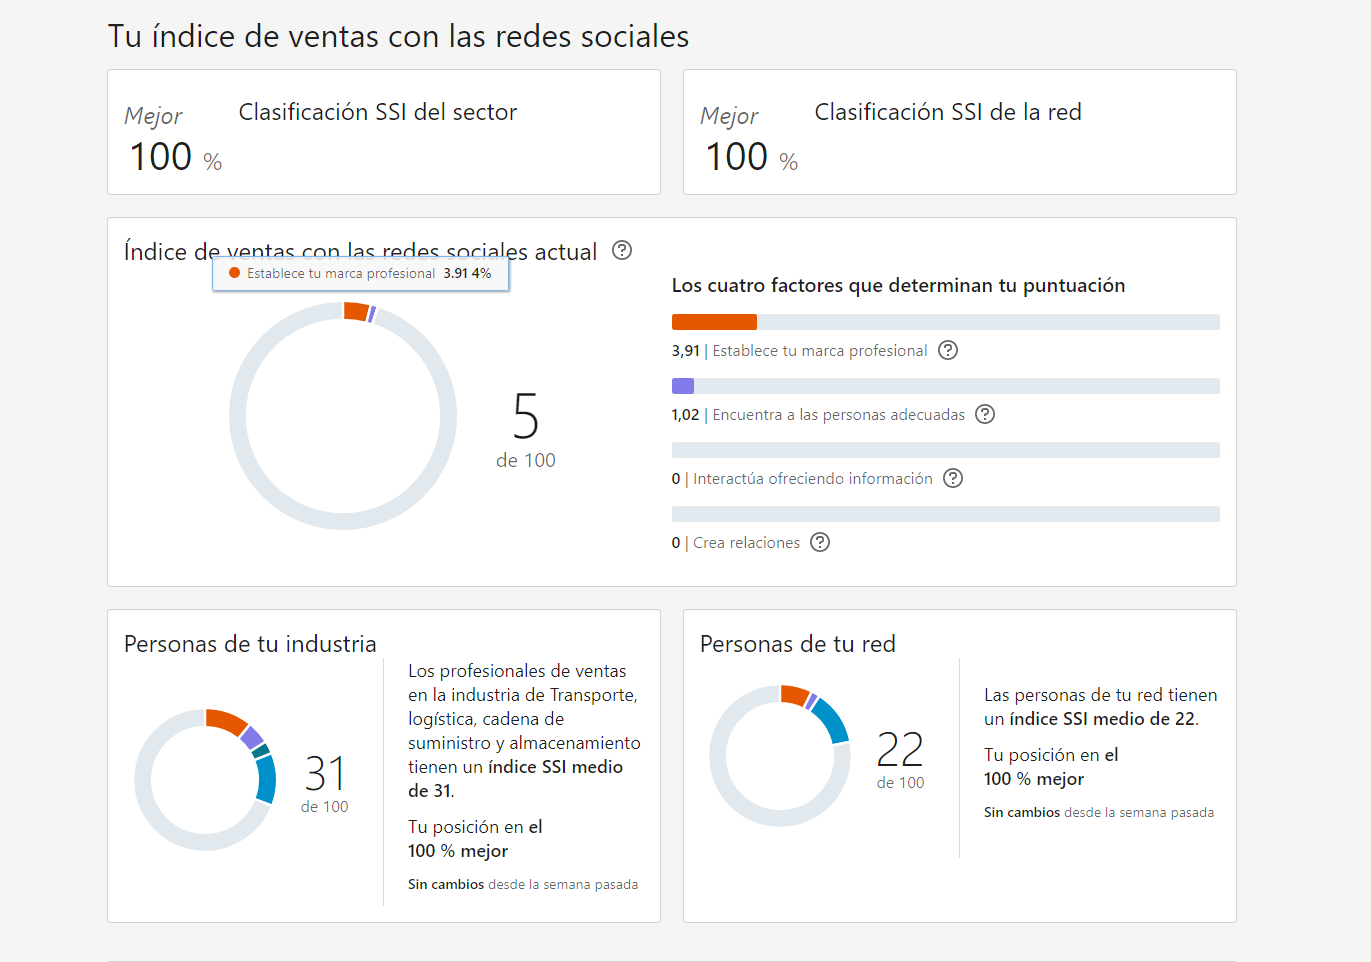Click 'Sin cambios desde la semana pasada' in network card
This screenshot has width=1371, height=962.
[x=1099, y=813]
